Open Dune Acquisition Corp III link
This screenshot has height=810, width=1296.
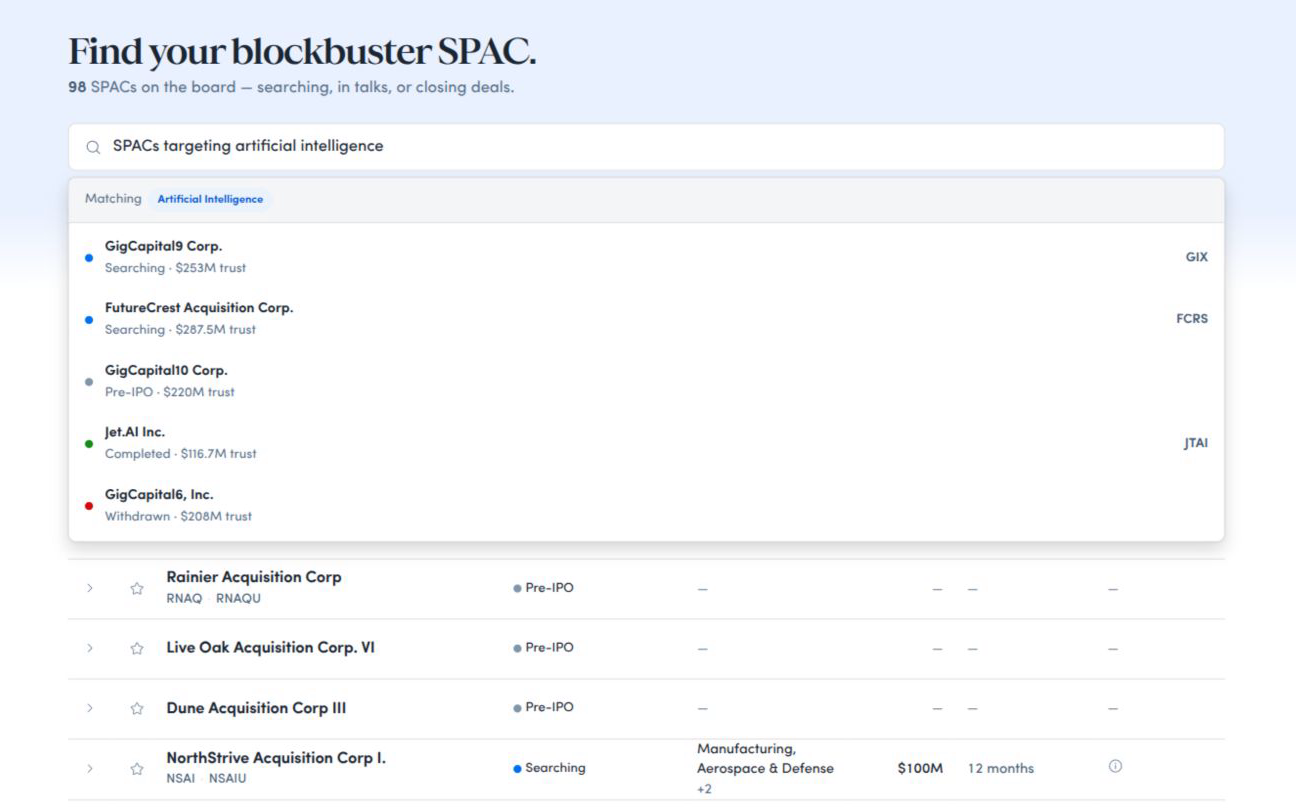(257, 708)
